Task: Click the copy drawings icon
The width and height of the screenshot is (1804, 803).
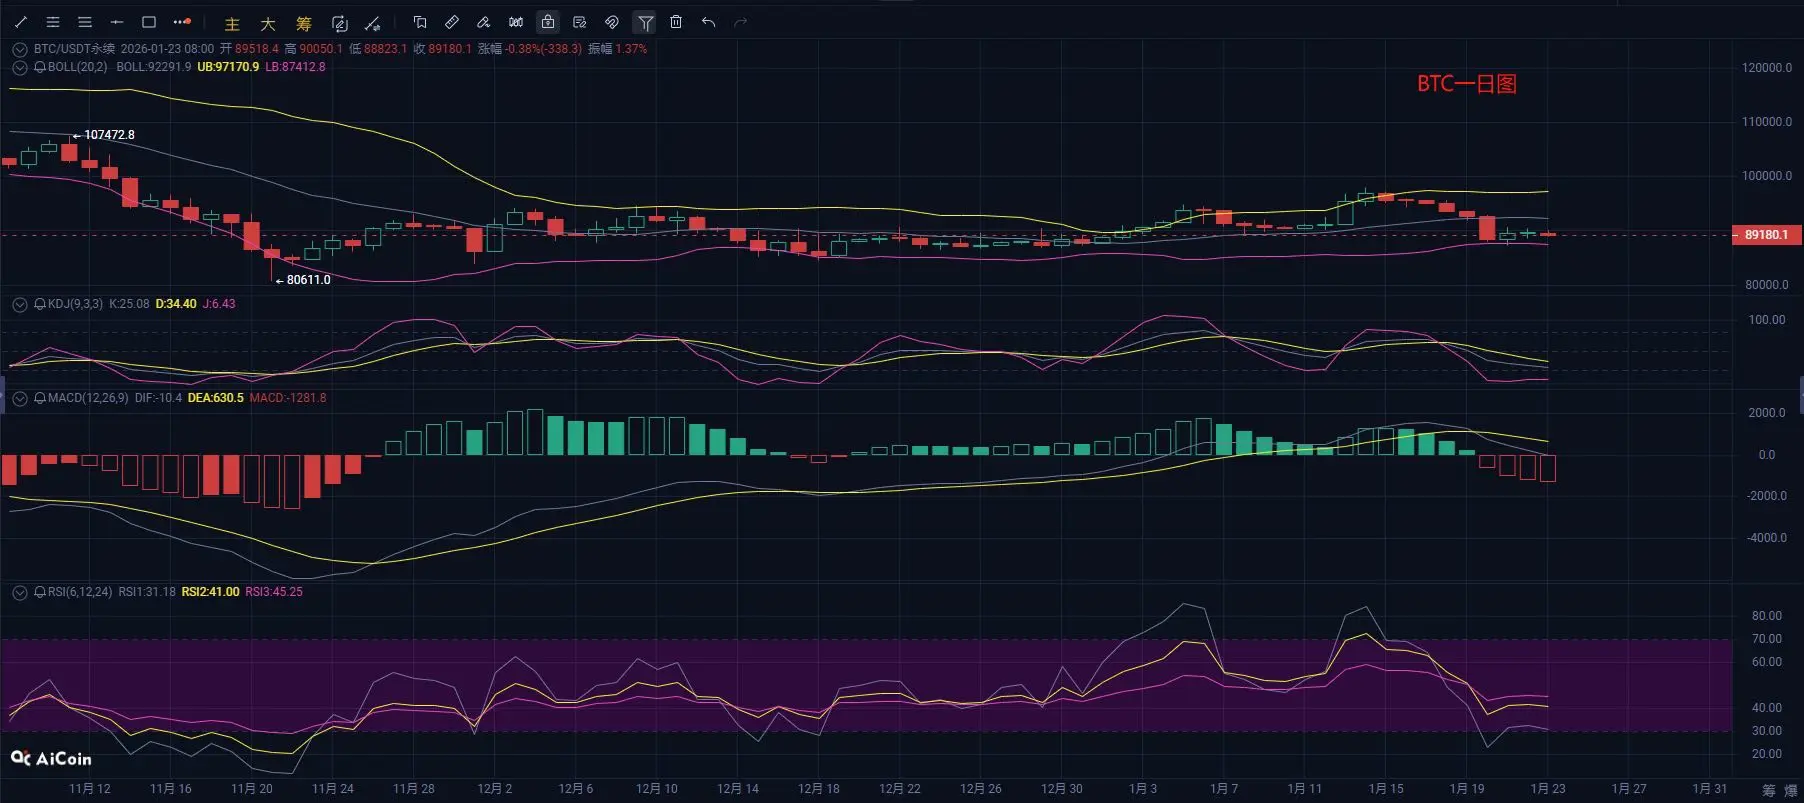Action: 420,22
